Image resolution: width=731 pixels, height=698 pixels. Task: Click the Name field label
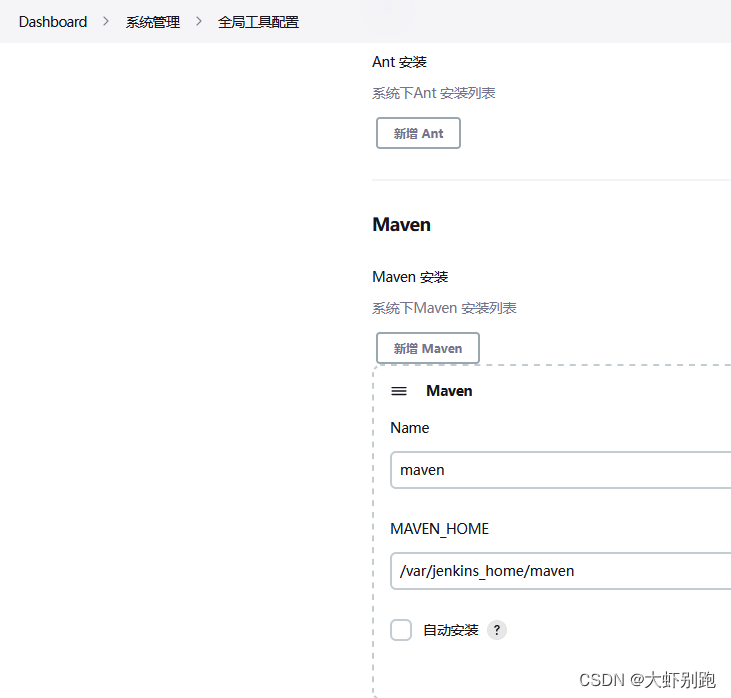click(409, 428)
